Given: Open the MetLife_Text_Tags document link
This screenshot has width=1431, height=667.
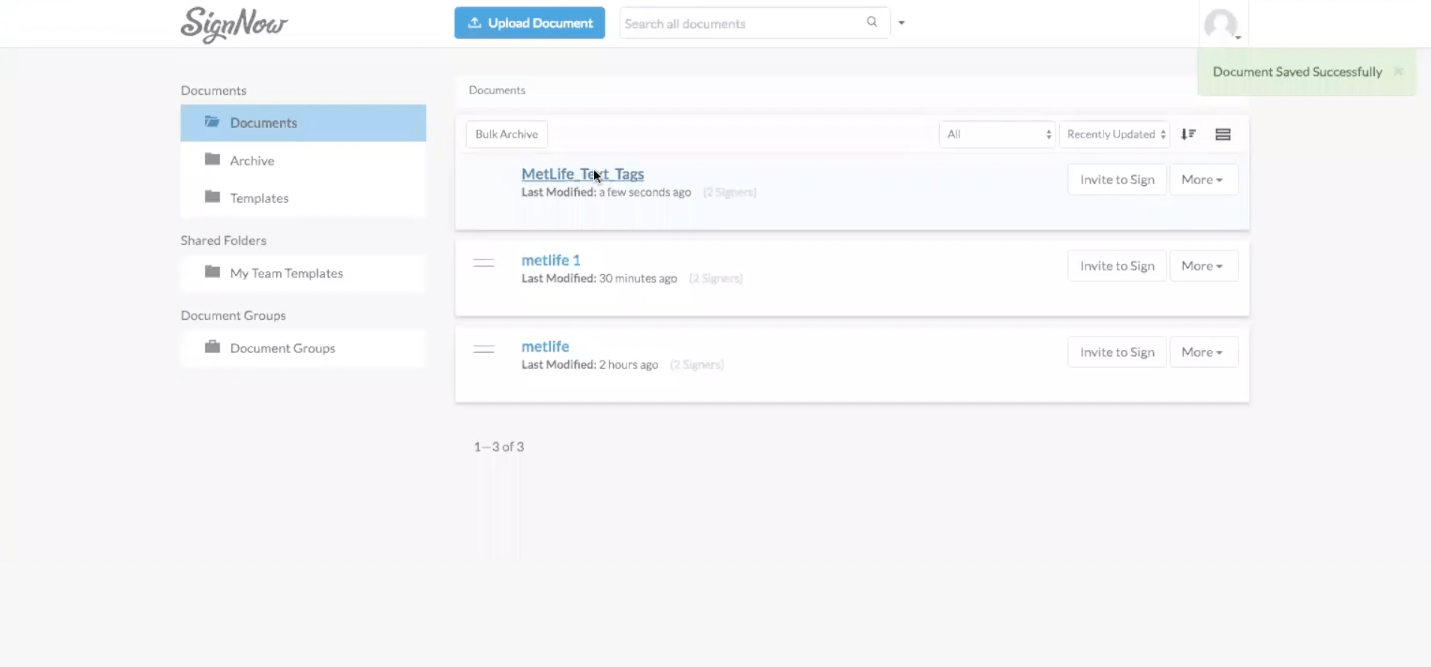Looking at the screenshot, I should 582,174.
